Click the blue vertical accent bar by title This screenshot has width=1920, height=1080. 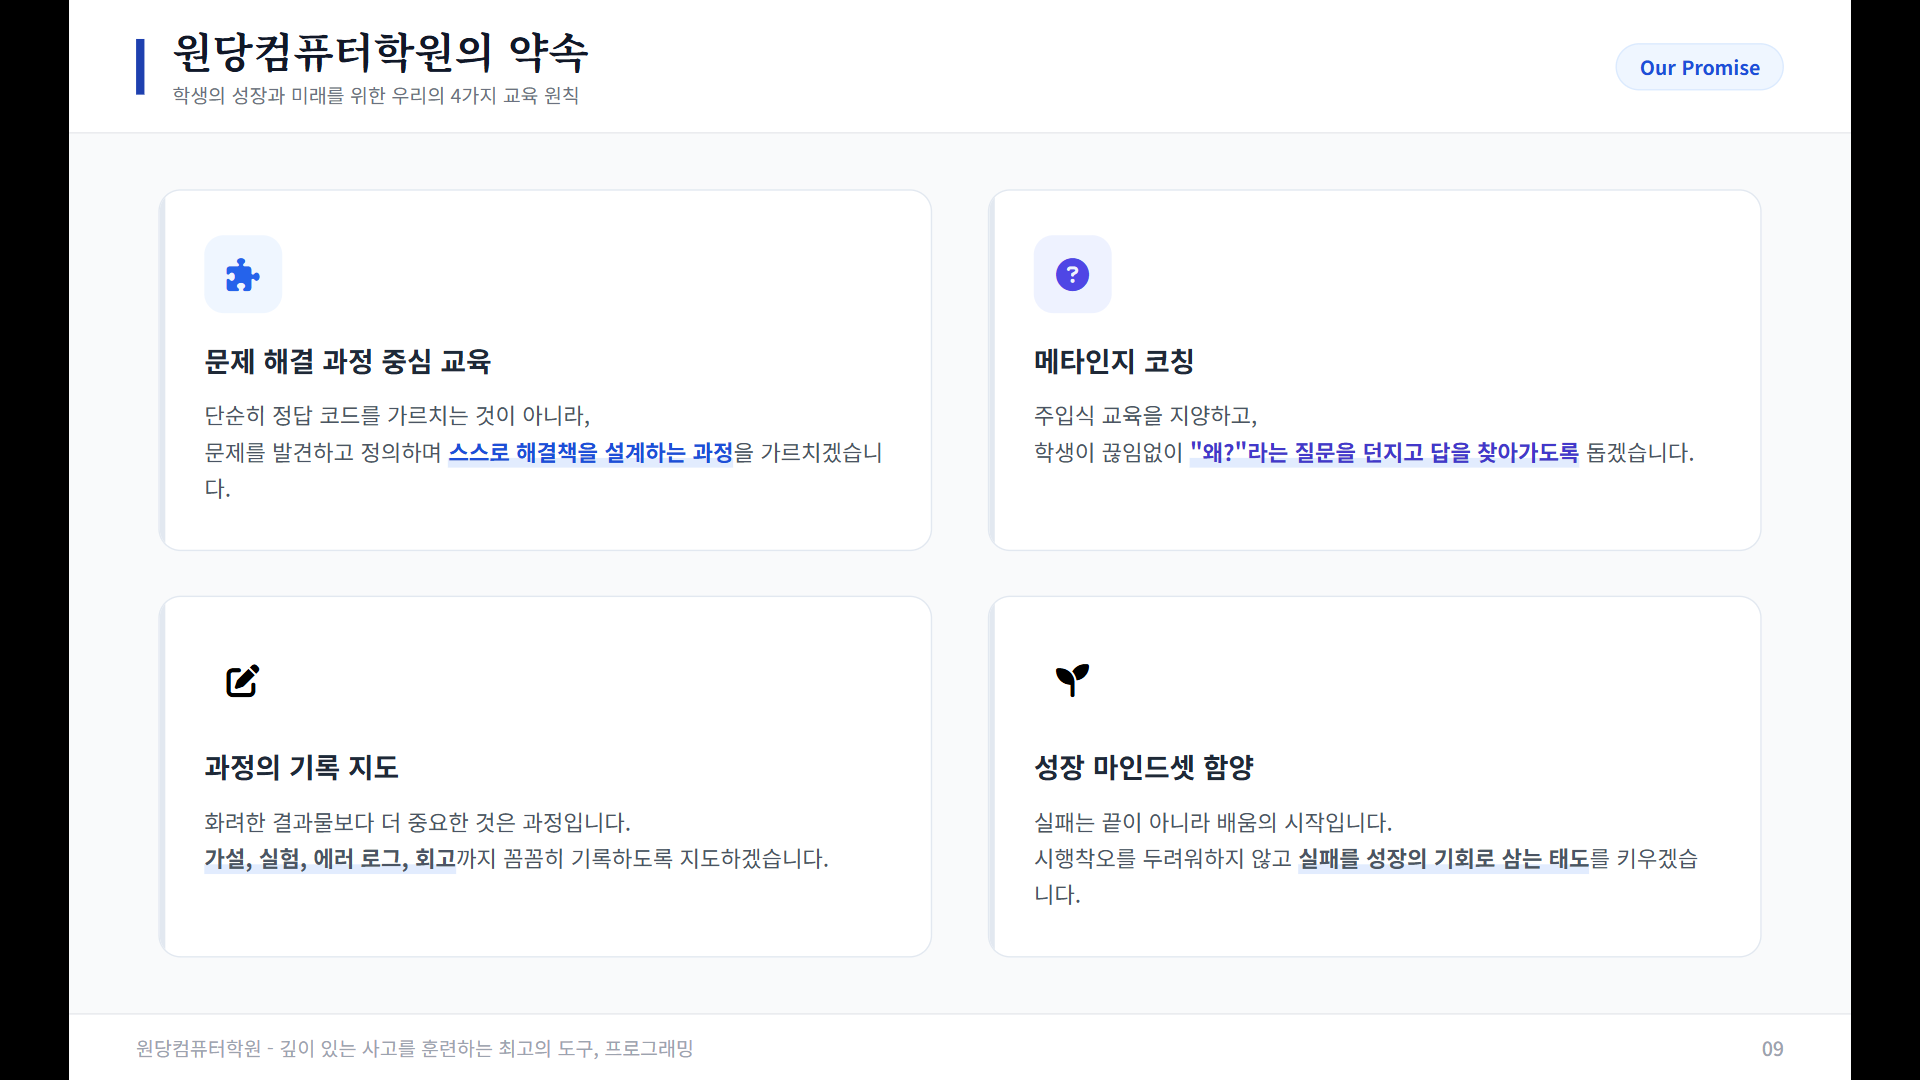pos(141,67)
